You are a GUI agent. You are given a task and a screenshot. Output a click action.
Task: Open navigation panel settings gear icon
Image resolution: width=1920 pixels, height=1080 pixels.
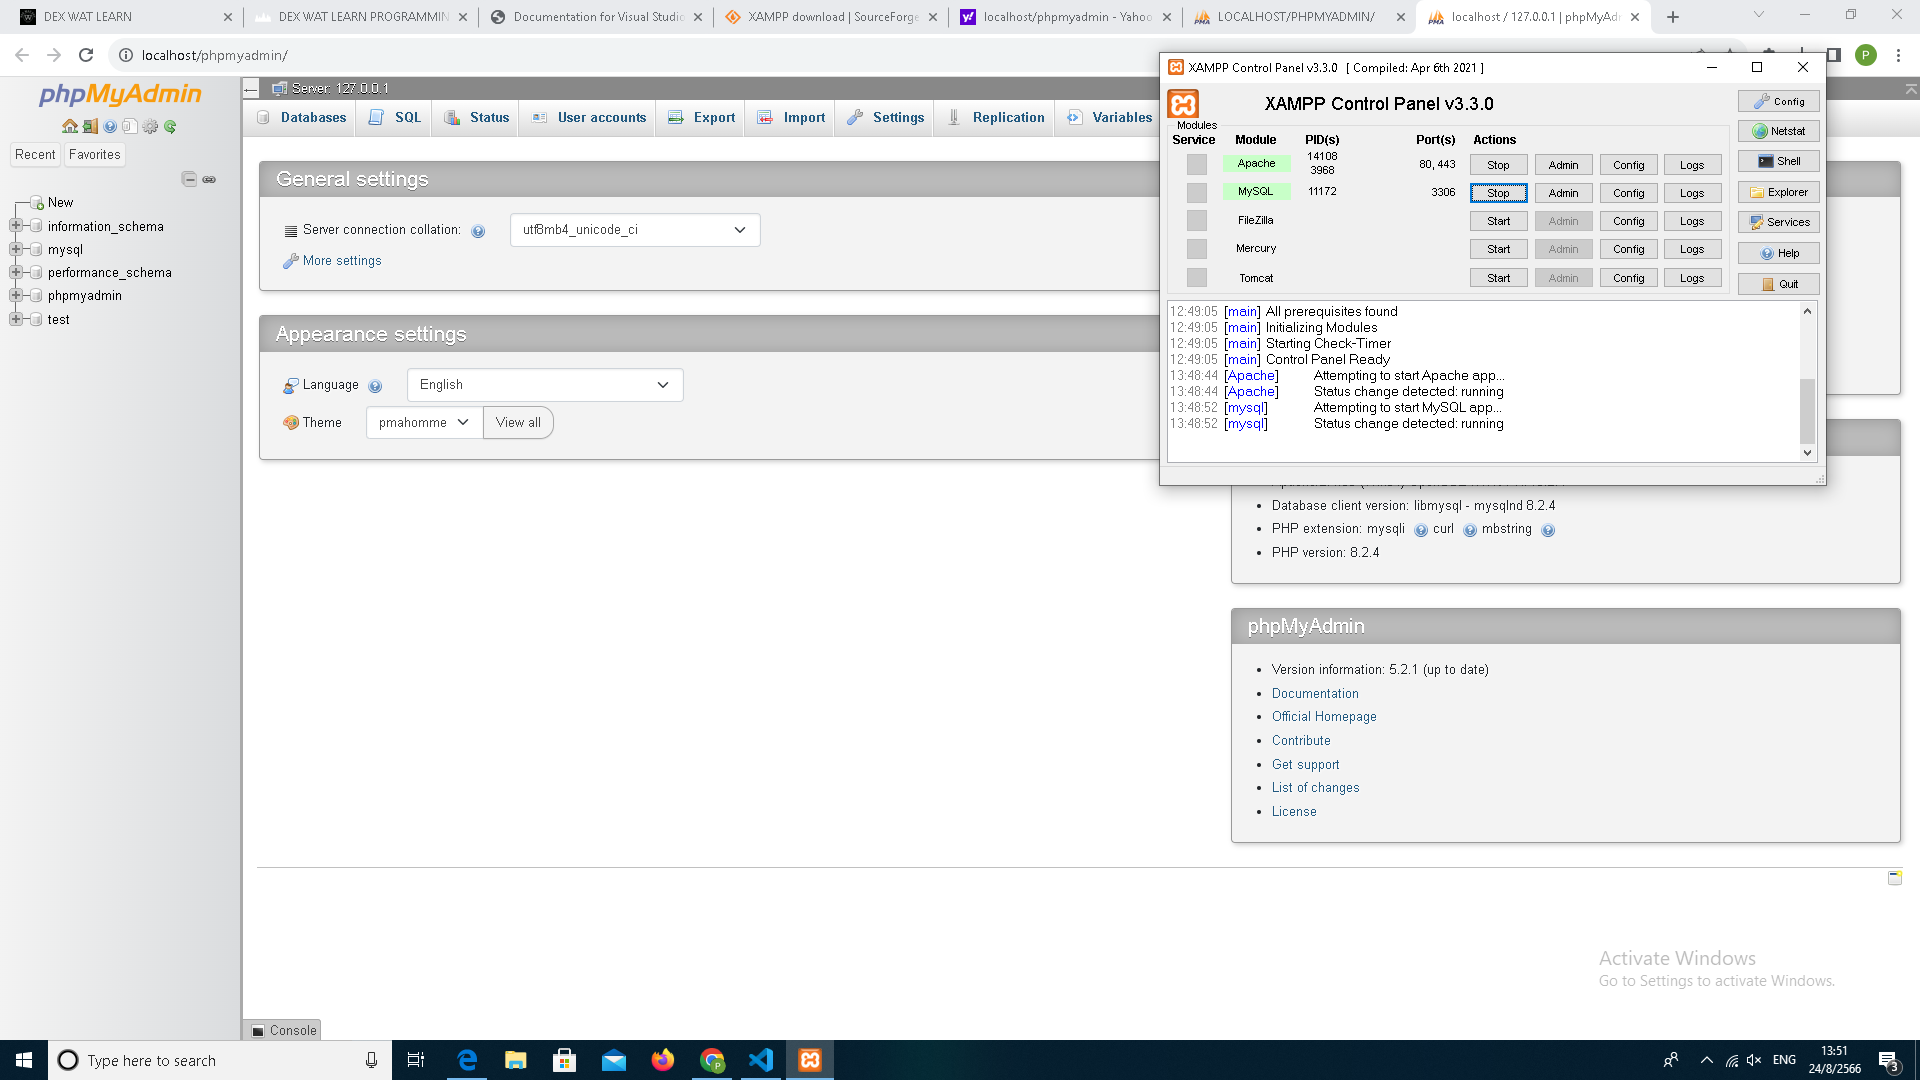[150, 127]
